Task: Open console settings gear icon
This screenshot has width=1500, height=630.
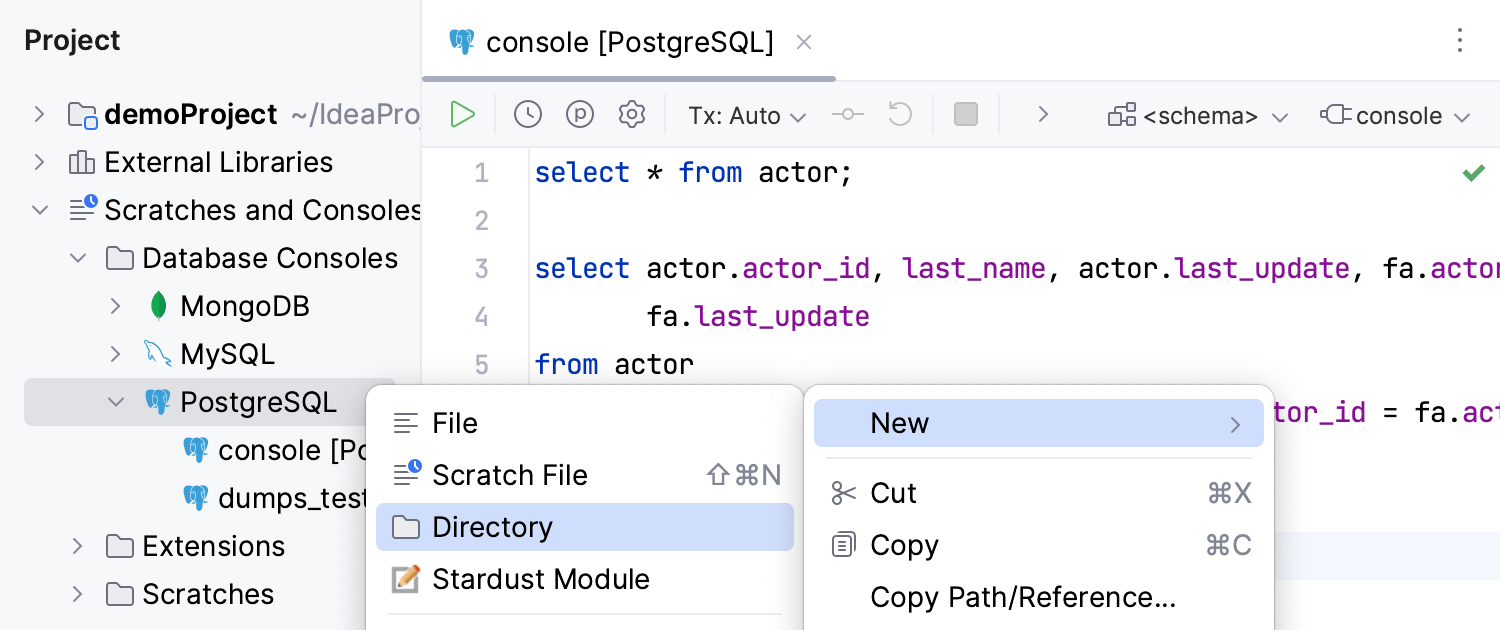Action: coord(631,115)
